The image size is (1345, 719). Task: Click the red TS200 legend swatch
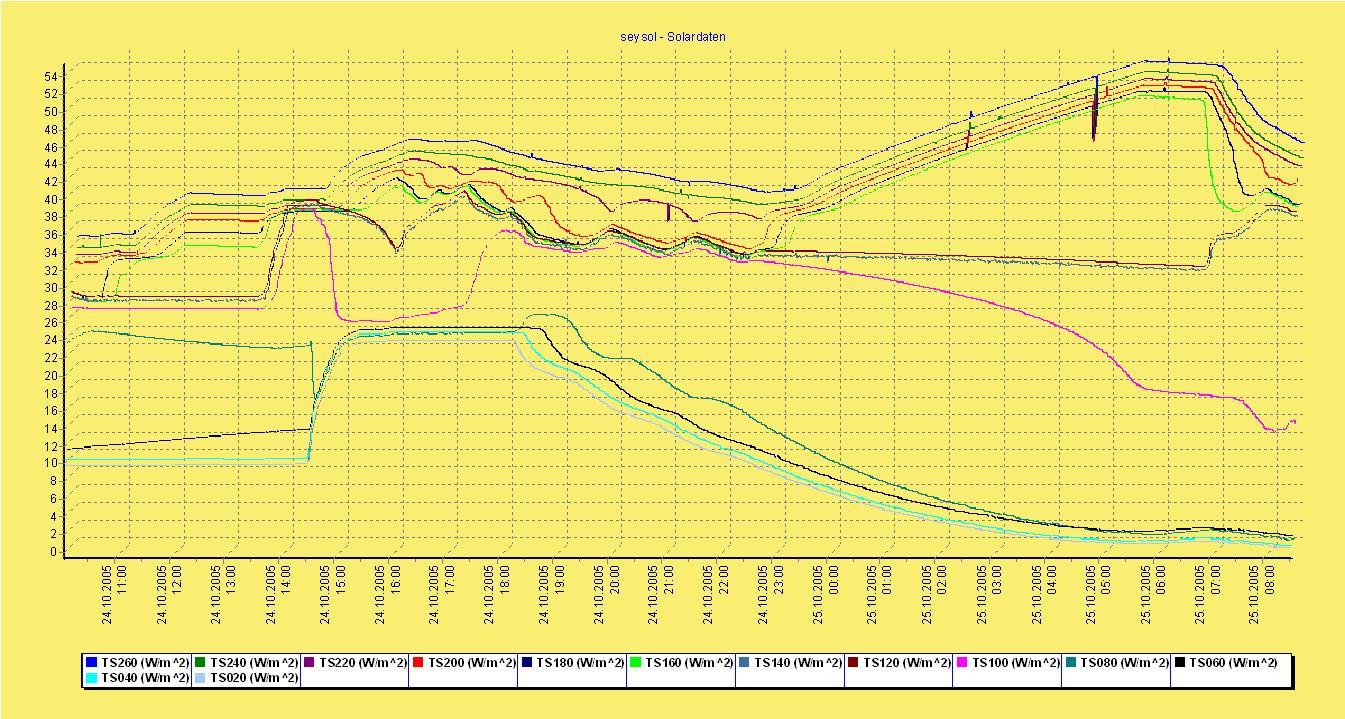coord(418,662)
